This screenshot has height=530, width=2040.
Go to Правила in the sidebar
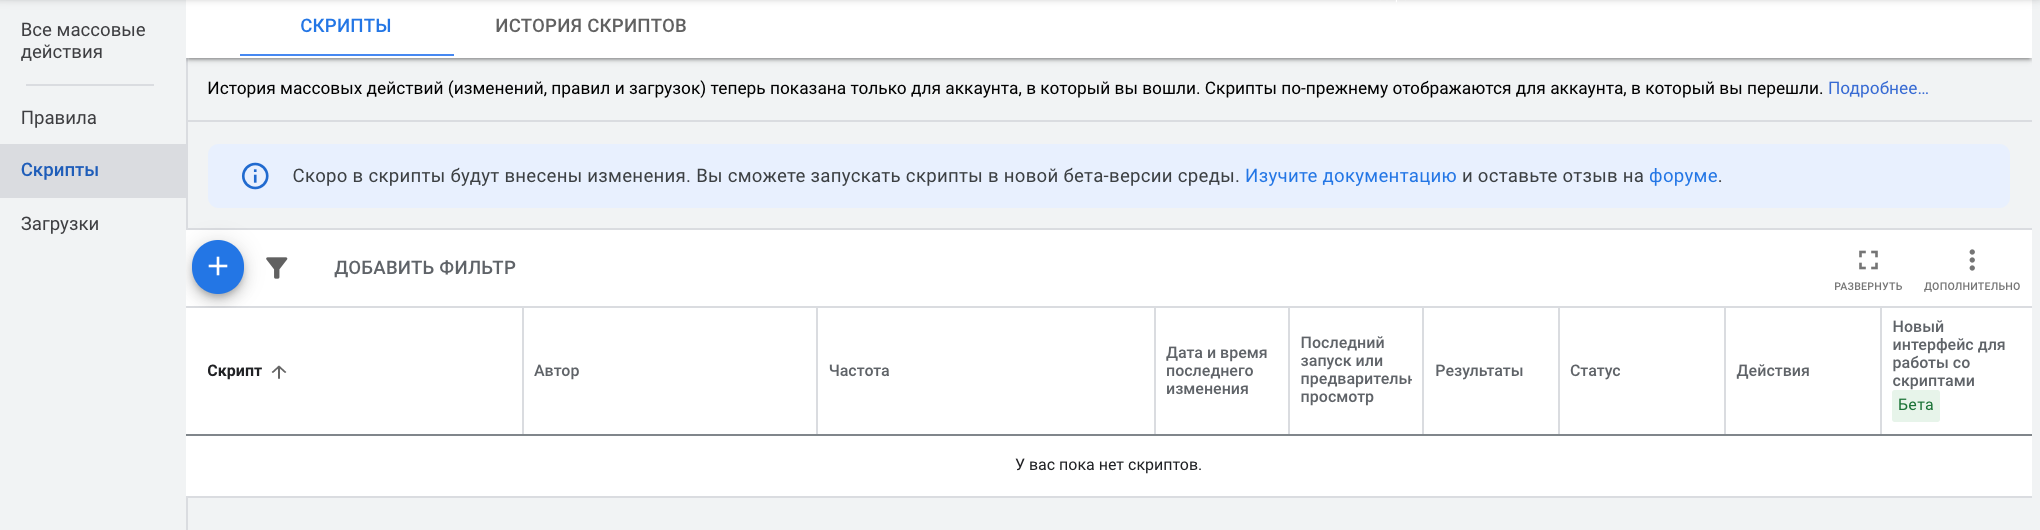pyautogui.click(x=59, y=118)
